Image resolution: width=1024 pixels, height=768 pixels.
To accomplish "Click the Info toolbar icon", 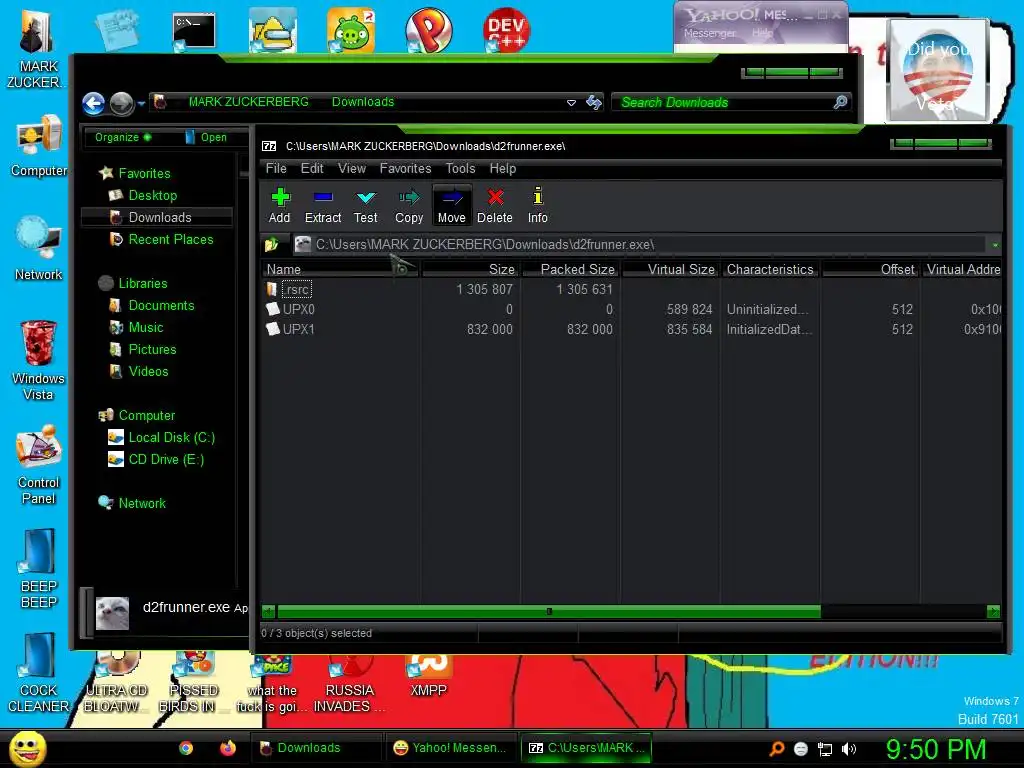I will click(537, 206).
